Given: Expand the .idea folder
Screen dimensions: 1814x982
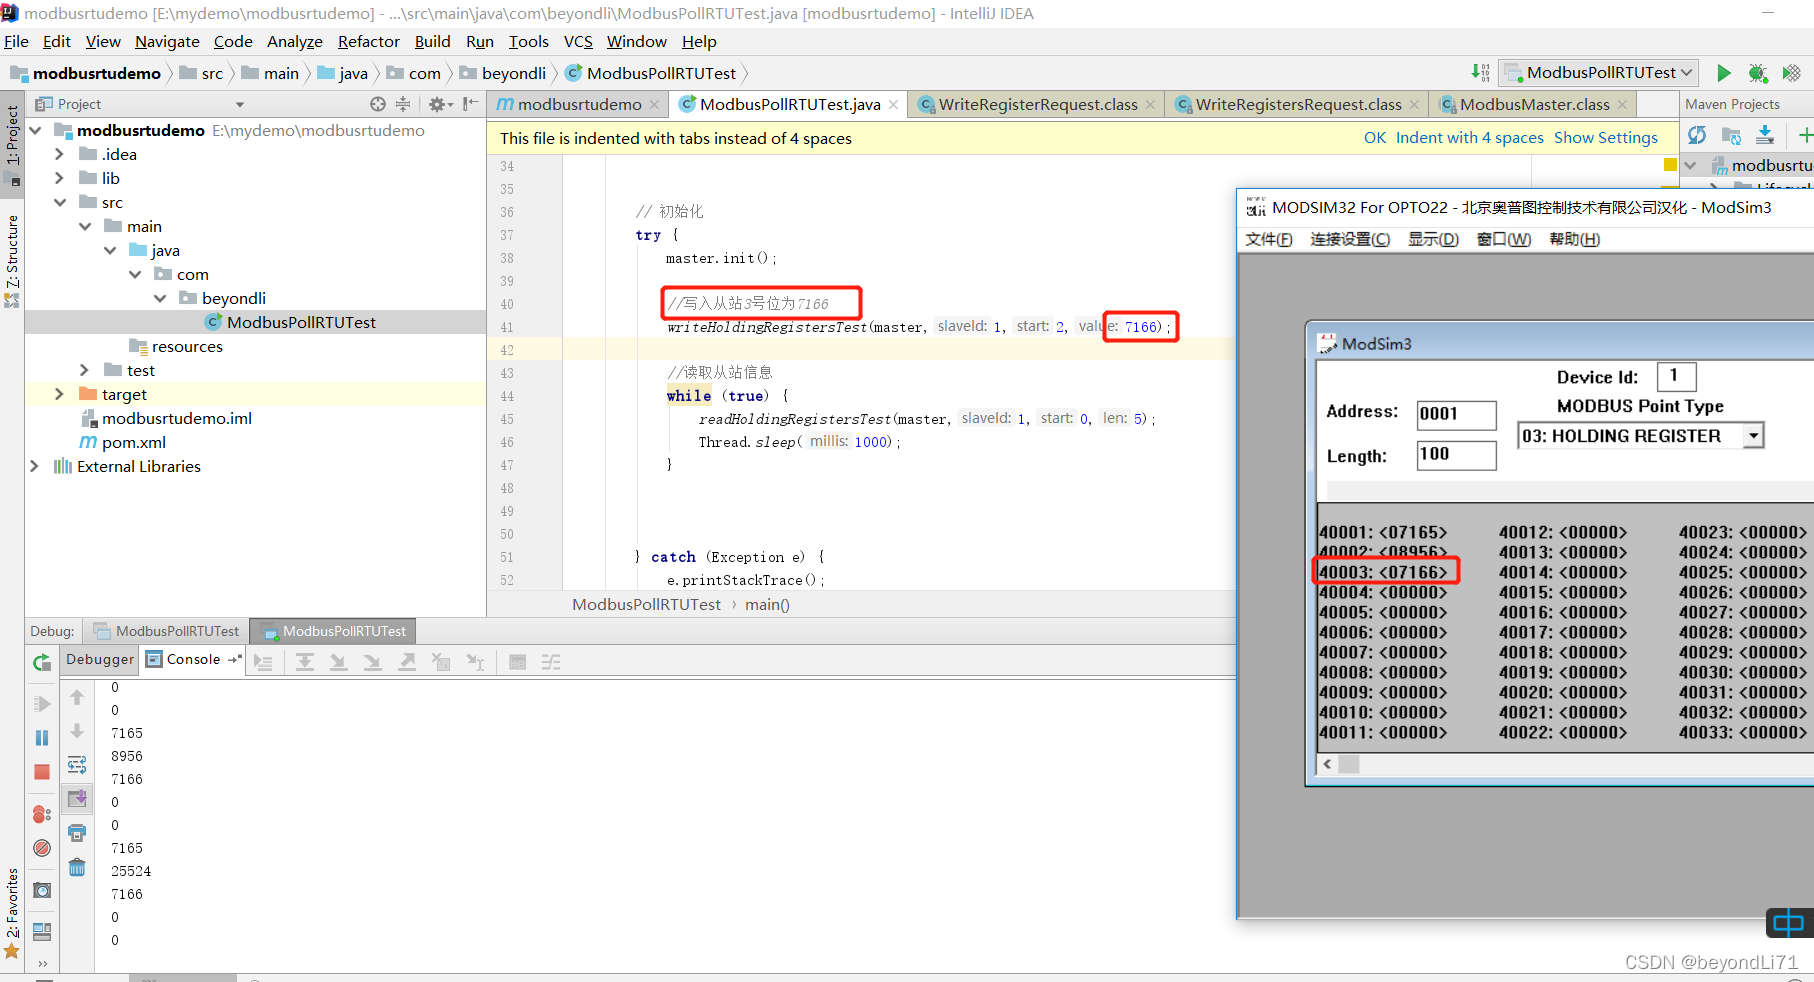Looking at the screenshot, I should click(59, 154).
